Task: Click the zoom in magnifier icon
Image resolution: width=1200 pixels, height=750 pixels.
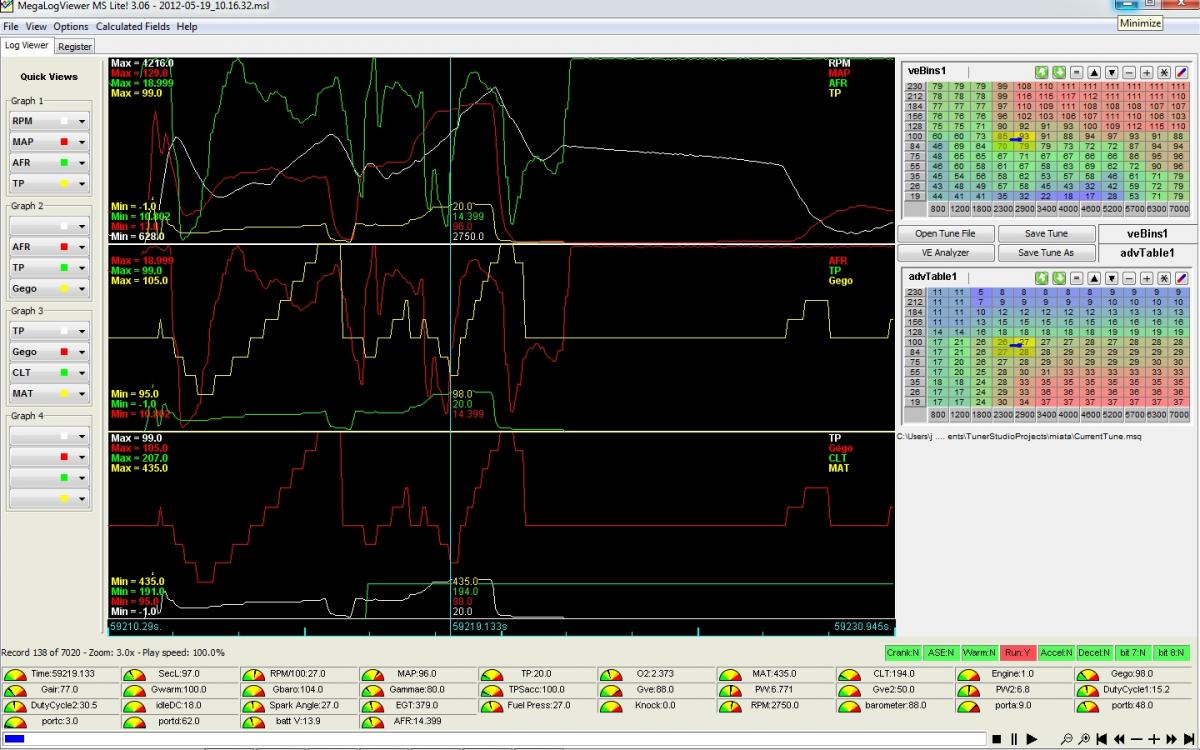Action: 1084,739
